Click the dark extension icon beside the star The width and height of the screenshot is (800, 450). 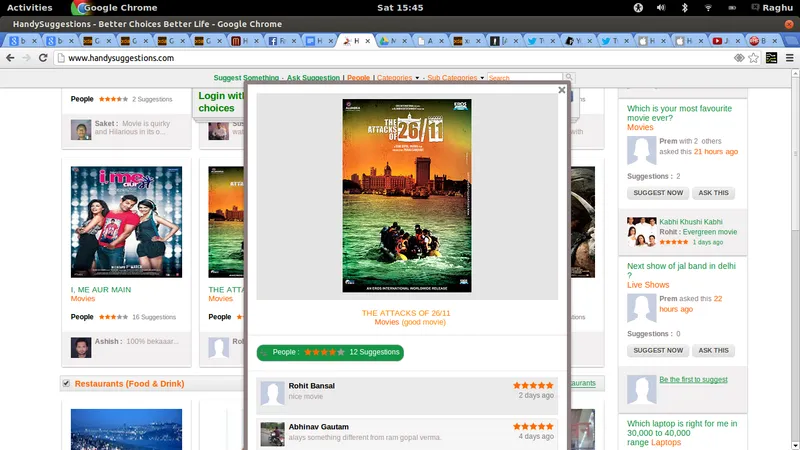point(771,58)
